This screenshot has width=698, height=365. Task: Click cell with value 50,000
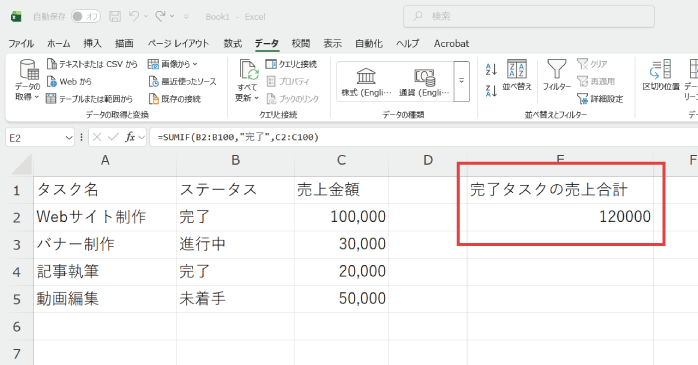[341, 299]
